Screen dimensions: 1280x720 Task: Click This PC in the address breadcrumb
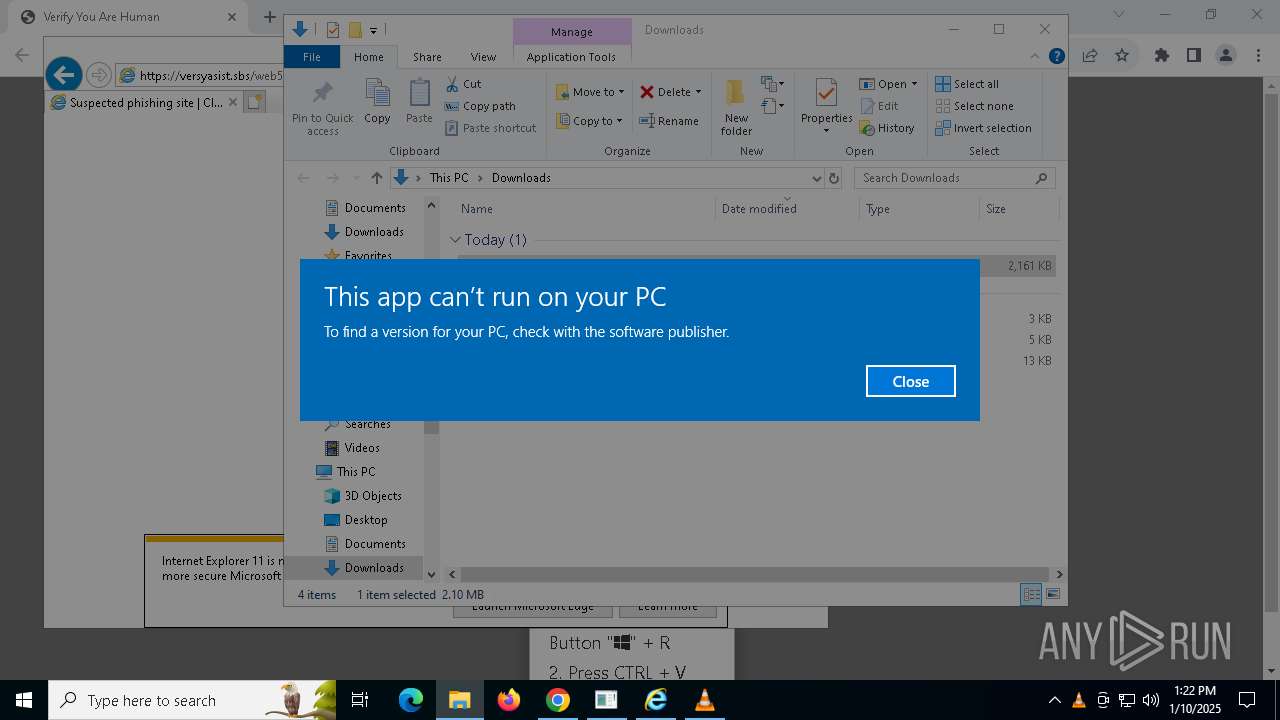point(449,178)
